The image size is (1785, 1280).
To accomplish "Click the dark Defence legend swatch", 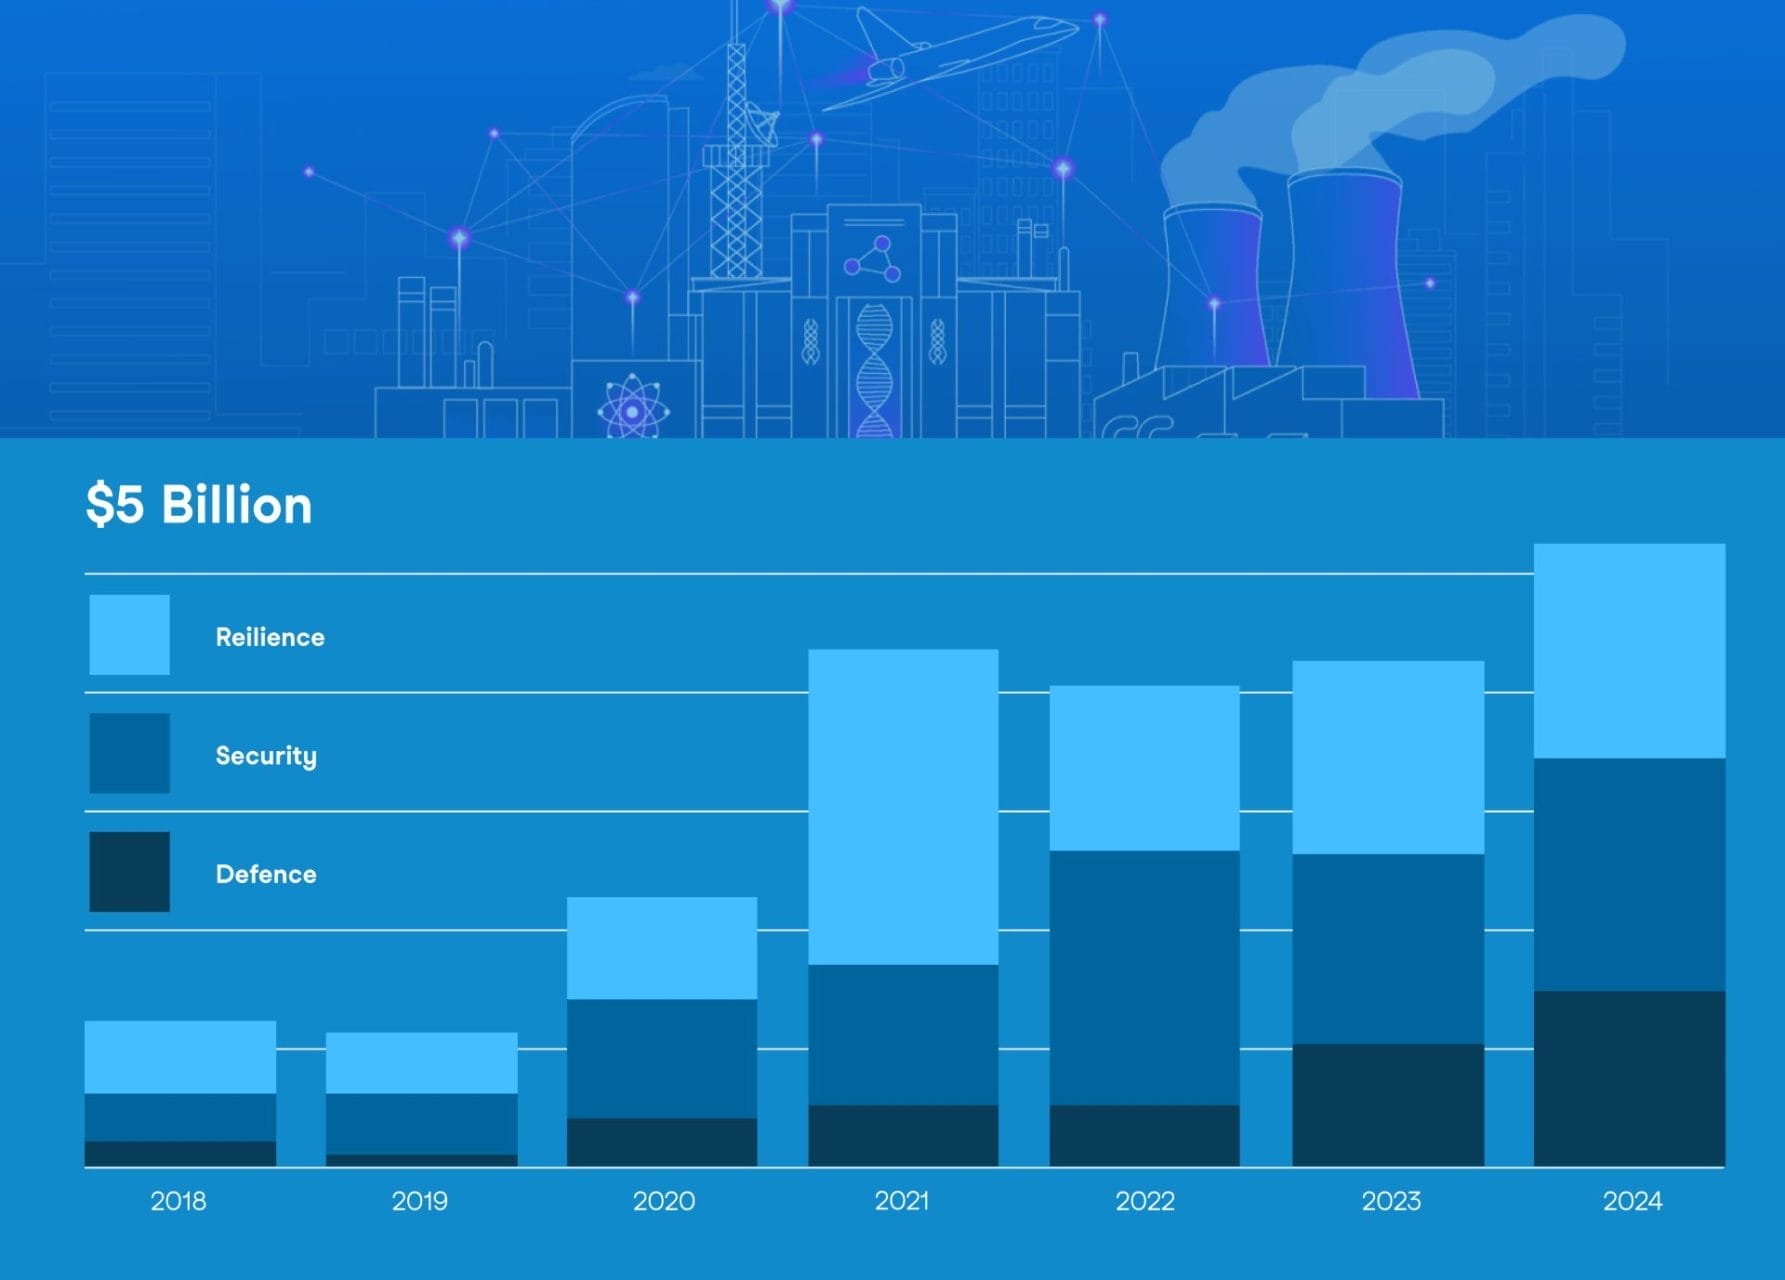I will (129, 872).
